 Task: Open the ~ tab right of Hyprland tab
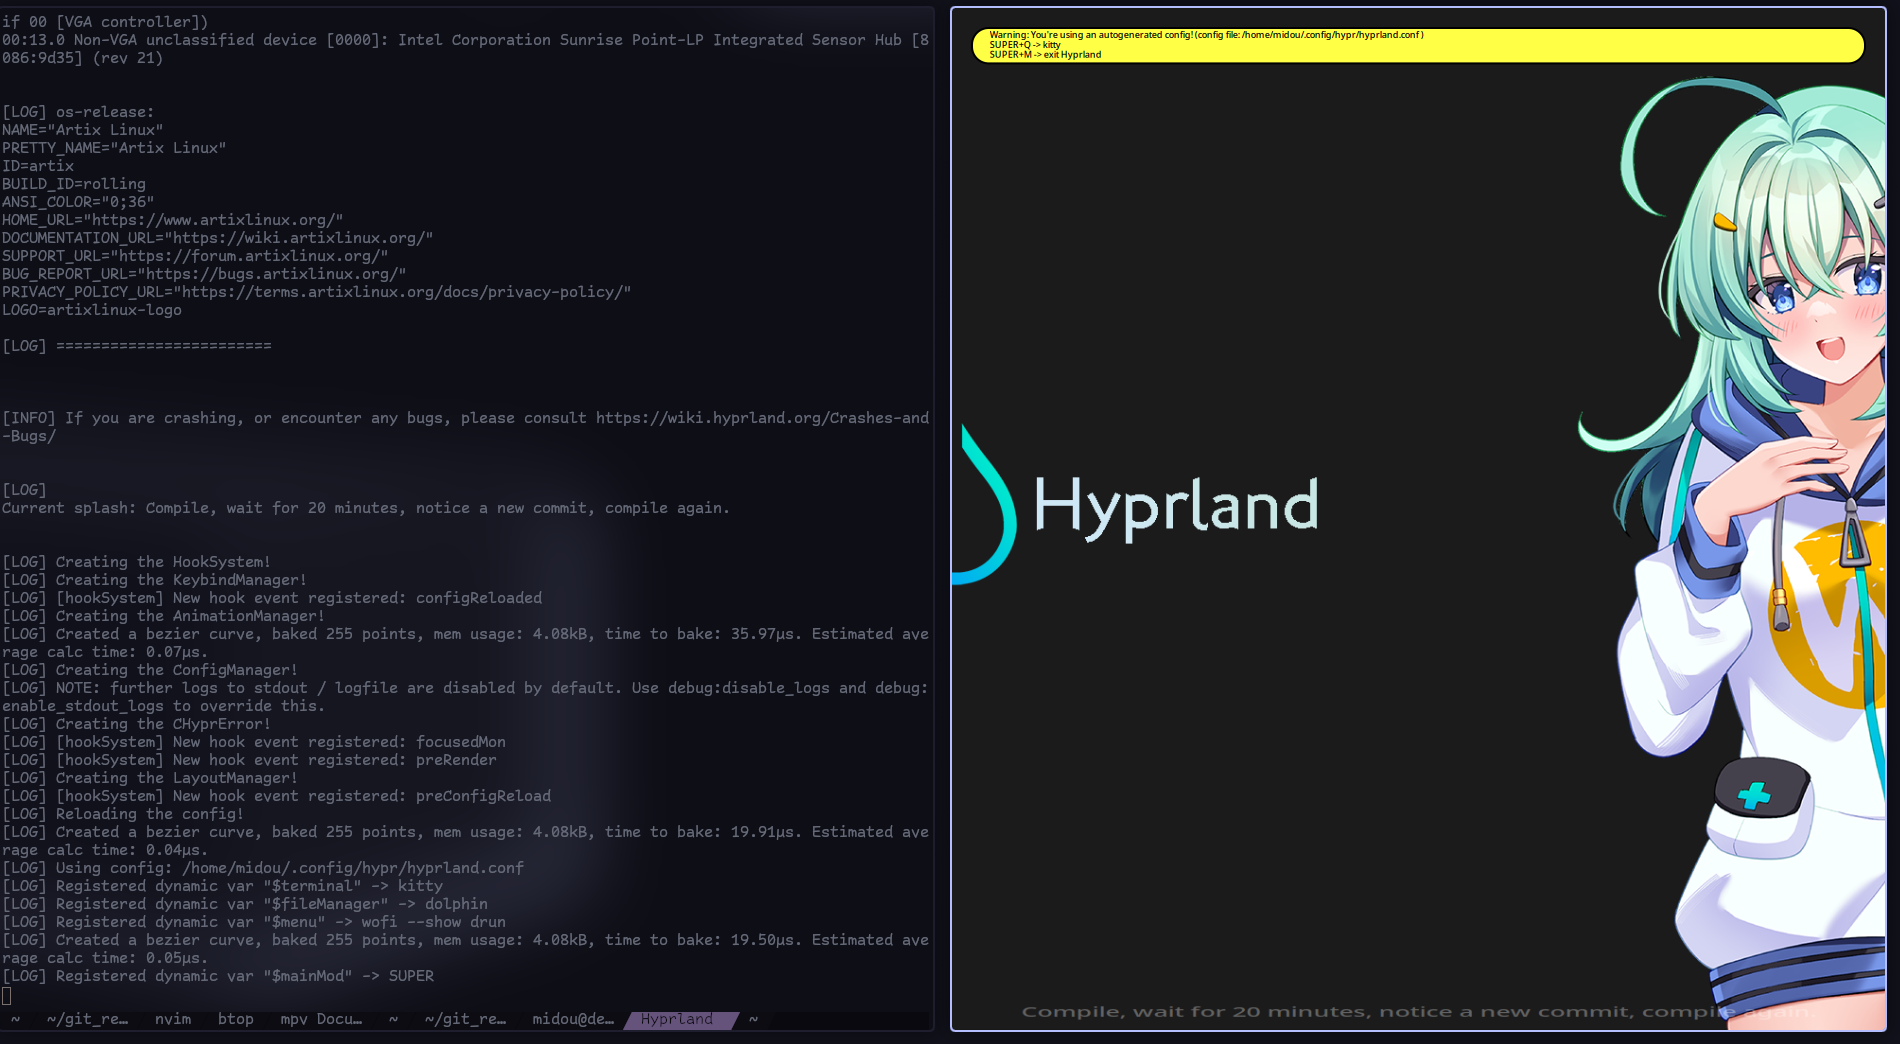coord(753,1019)
